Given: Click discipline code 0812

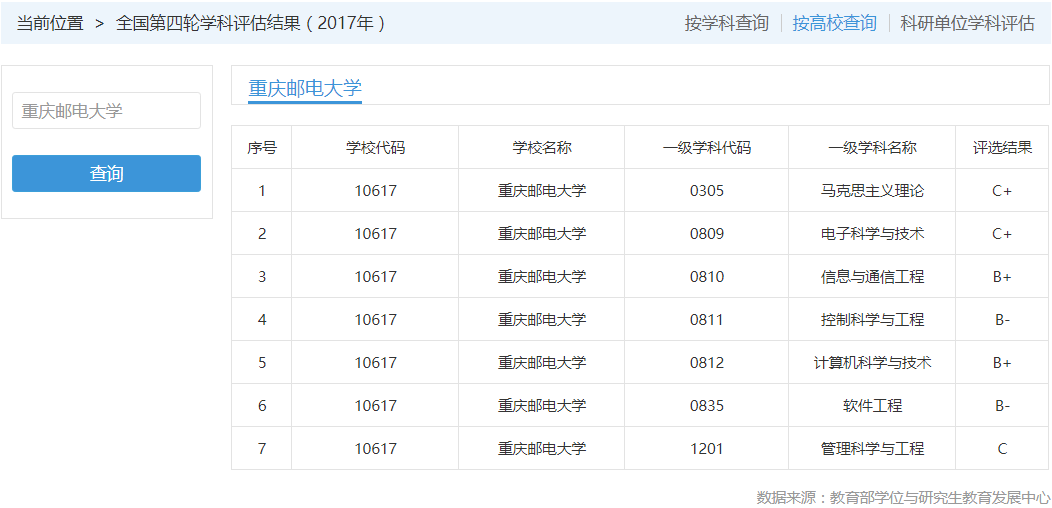Looking at the screenshot, I should [706, 362].
